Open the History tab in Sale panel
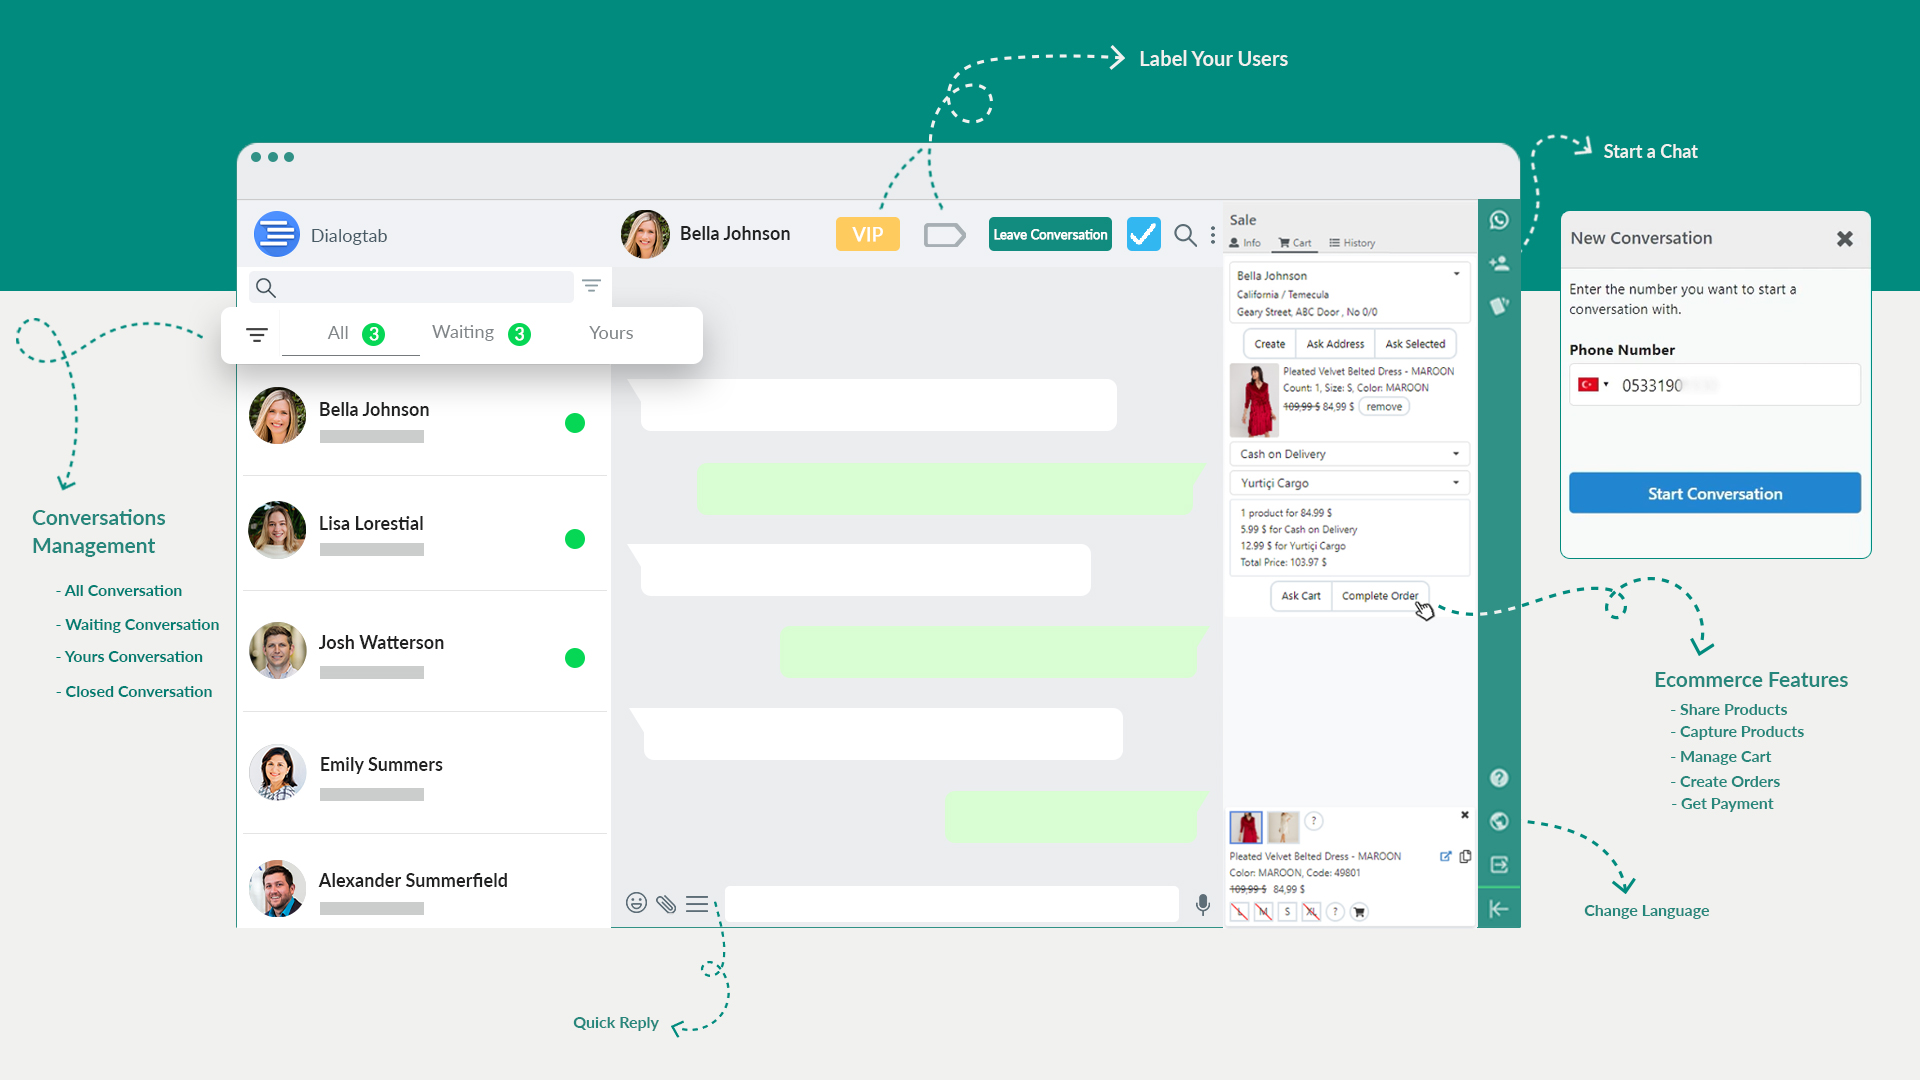Image resolution: width=1920 pixels, height=1080 pixels. click(1352, 243)
